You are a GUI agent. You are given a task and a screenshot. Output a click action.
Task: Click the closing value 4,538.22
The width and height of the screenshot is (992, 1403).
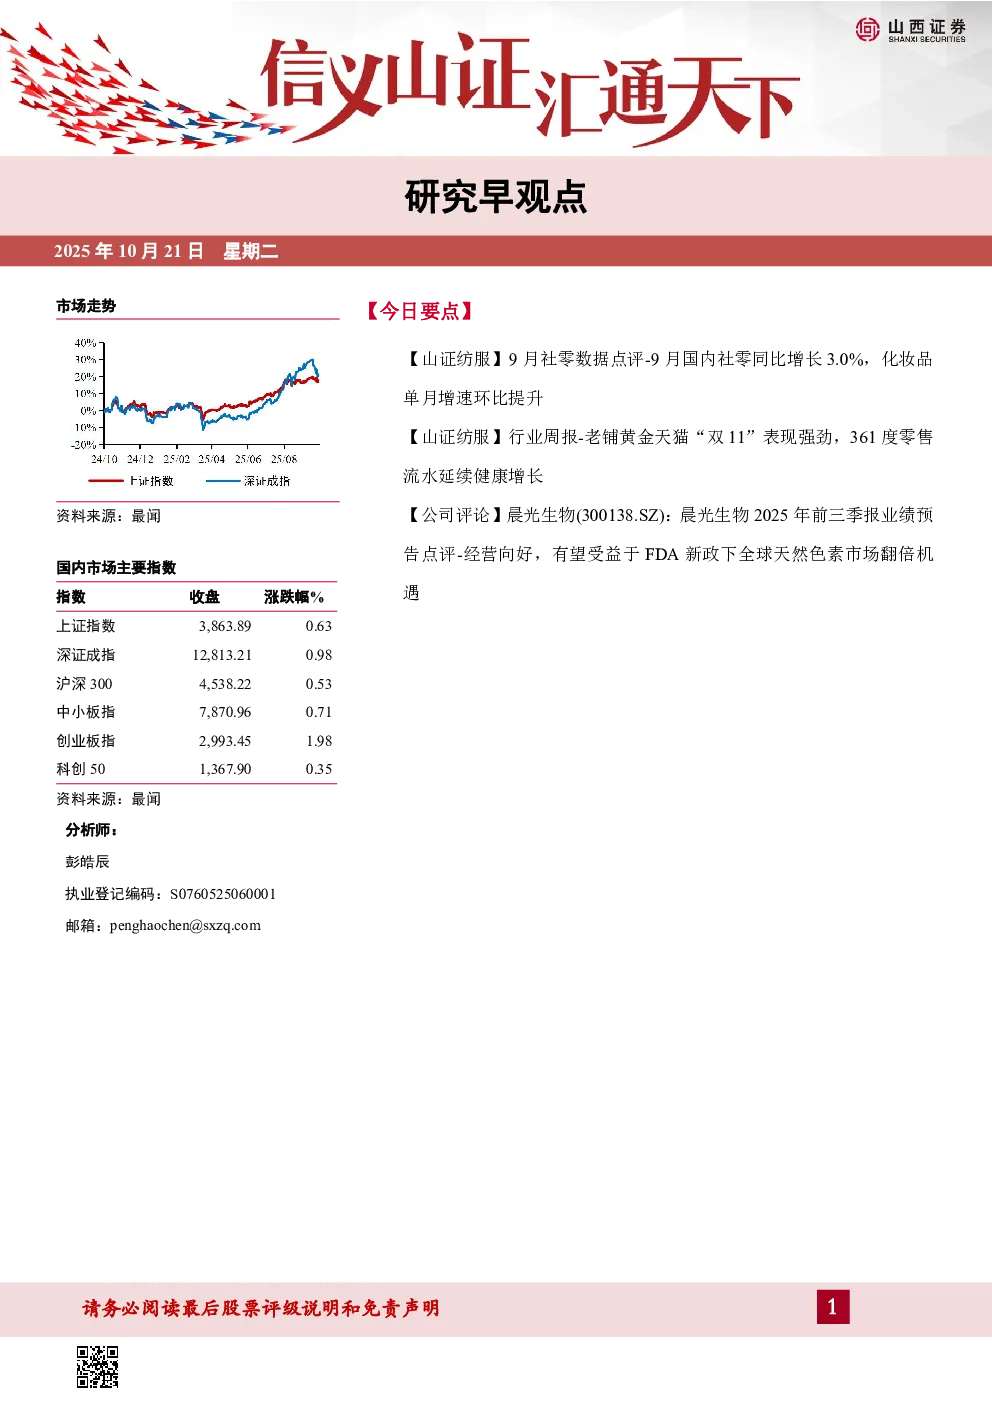pos(225,684)
